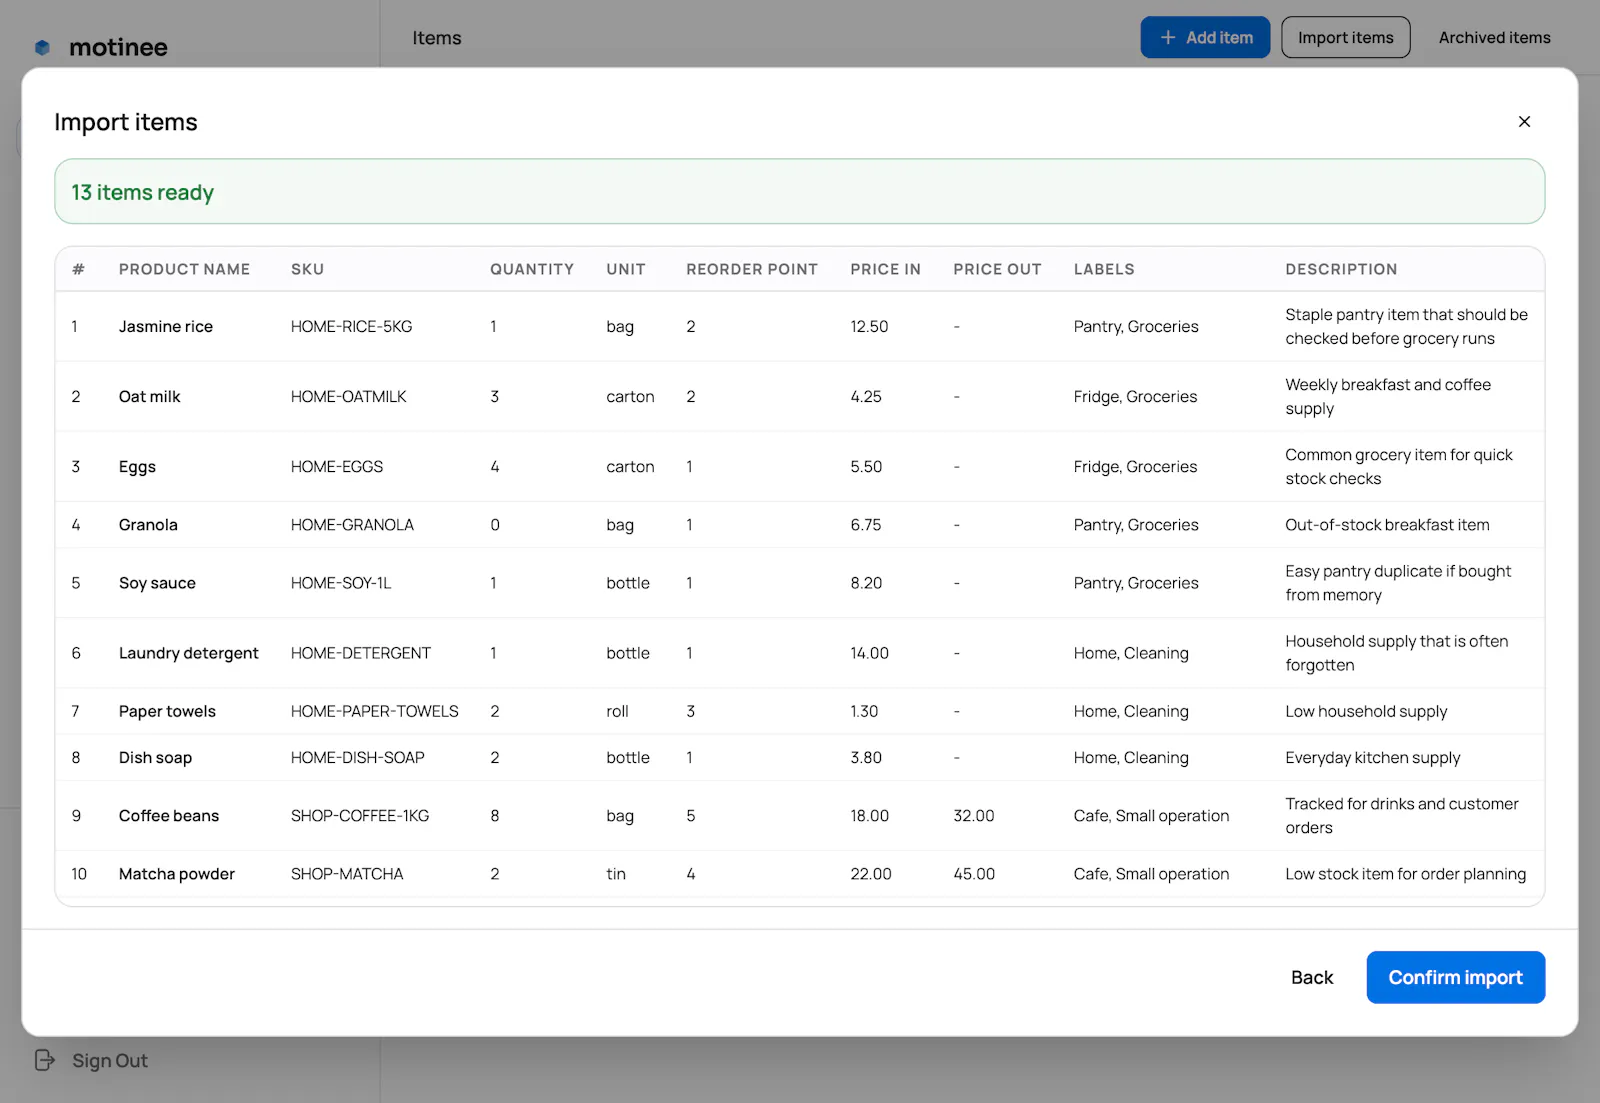Click the SKU column header

pyautogui.click(x=307, y=269)
